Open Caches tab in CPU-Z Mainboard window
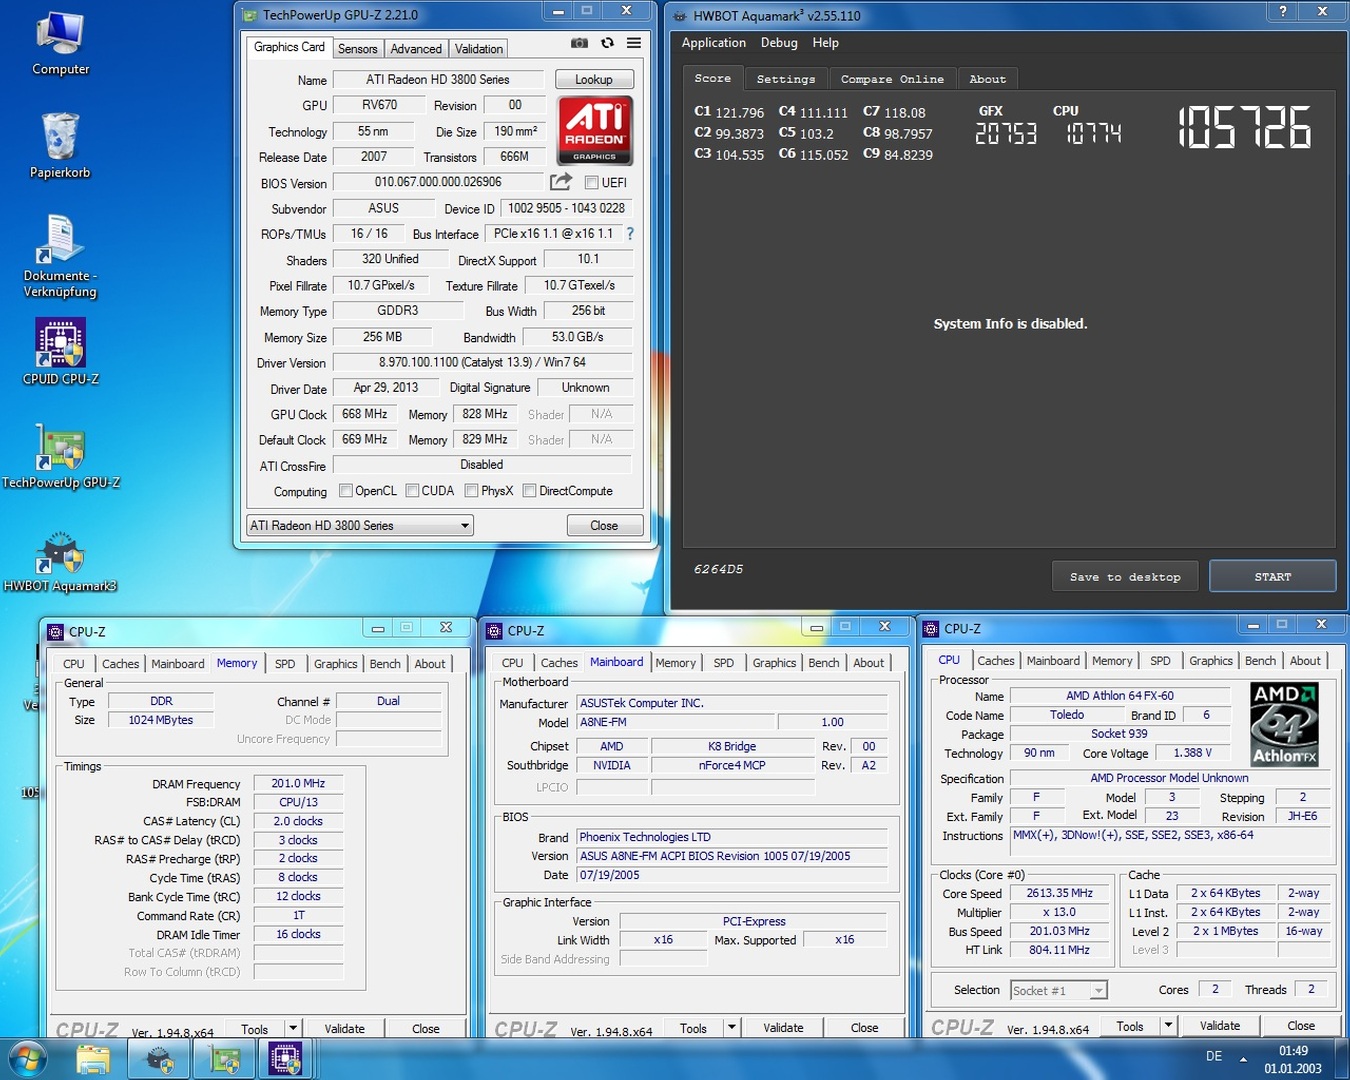Screen dimensions: 1350x1080 point(559,663)
